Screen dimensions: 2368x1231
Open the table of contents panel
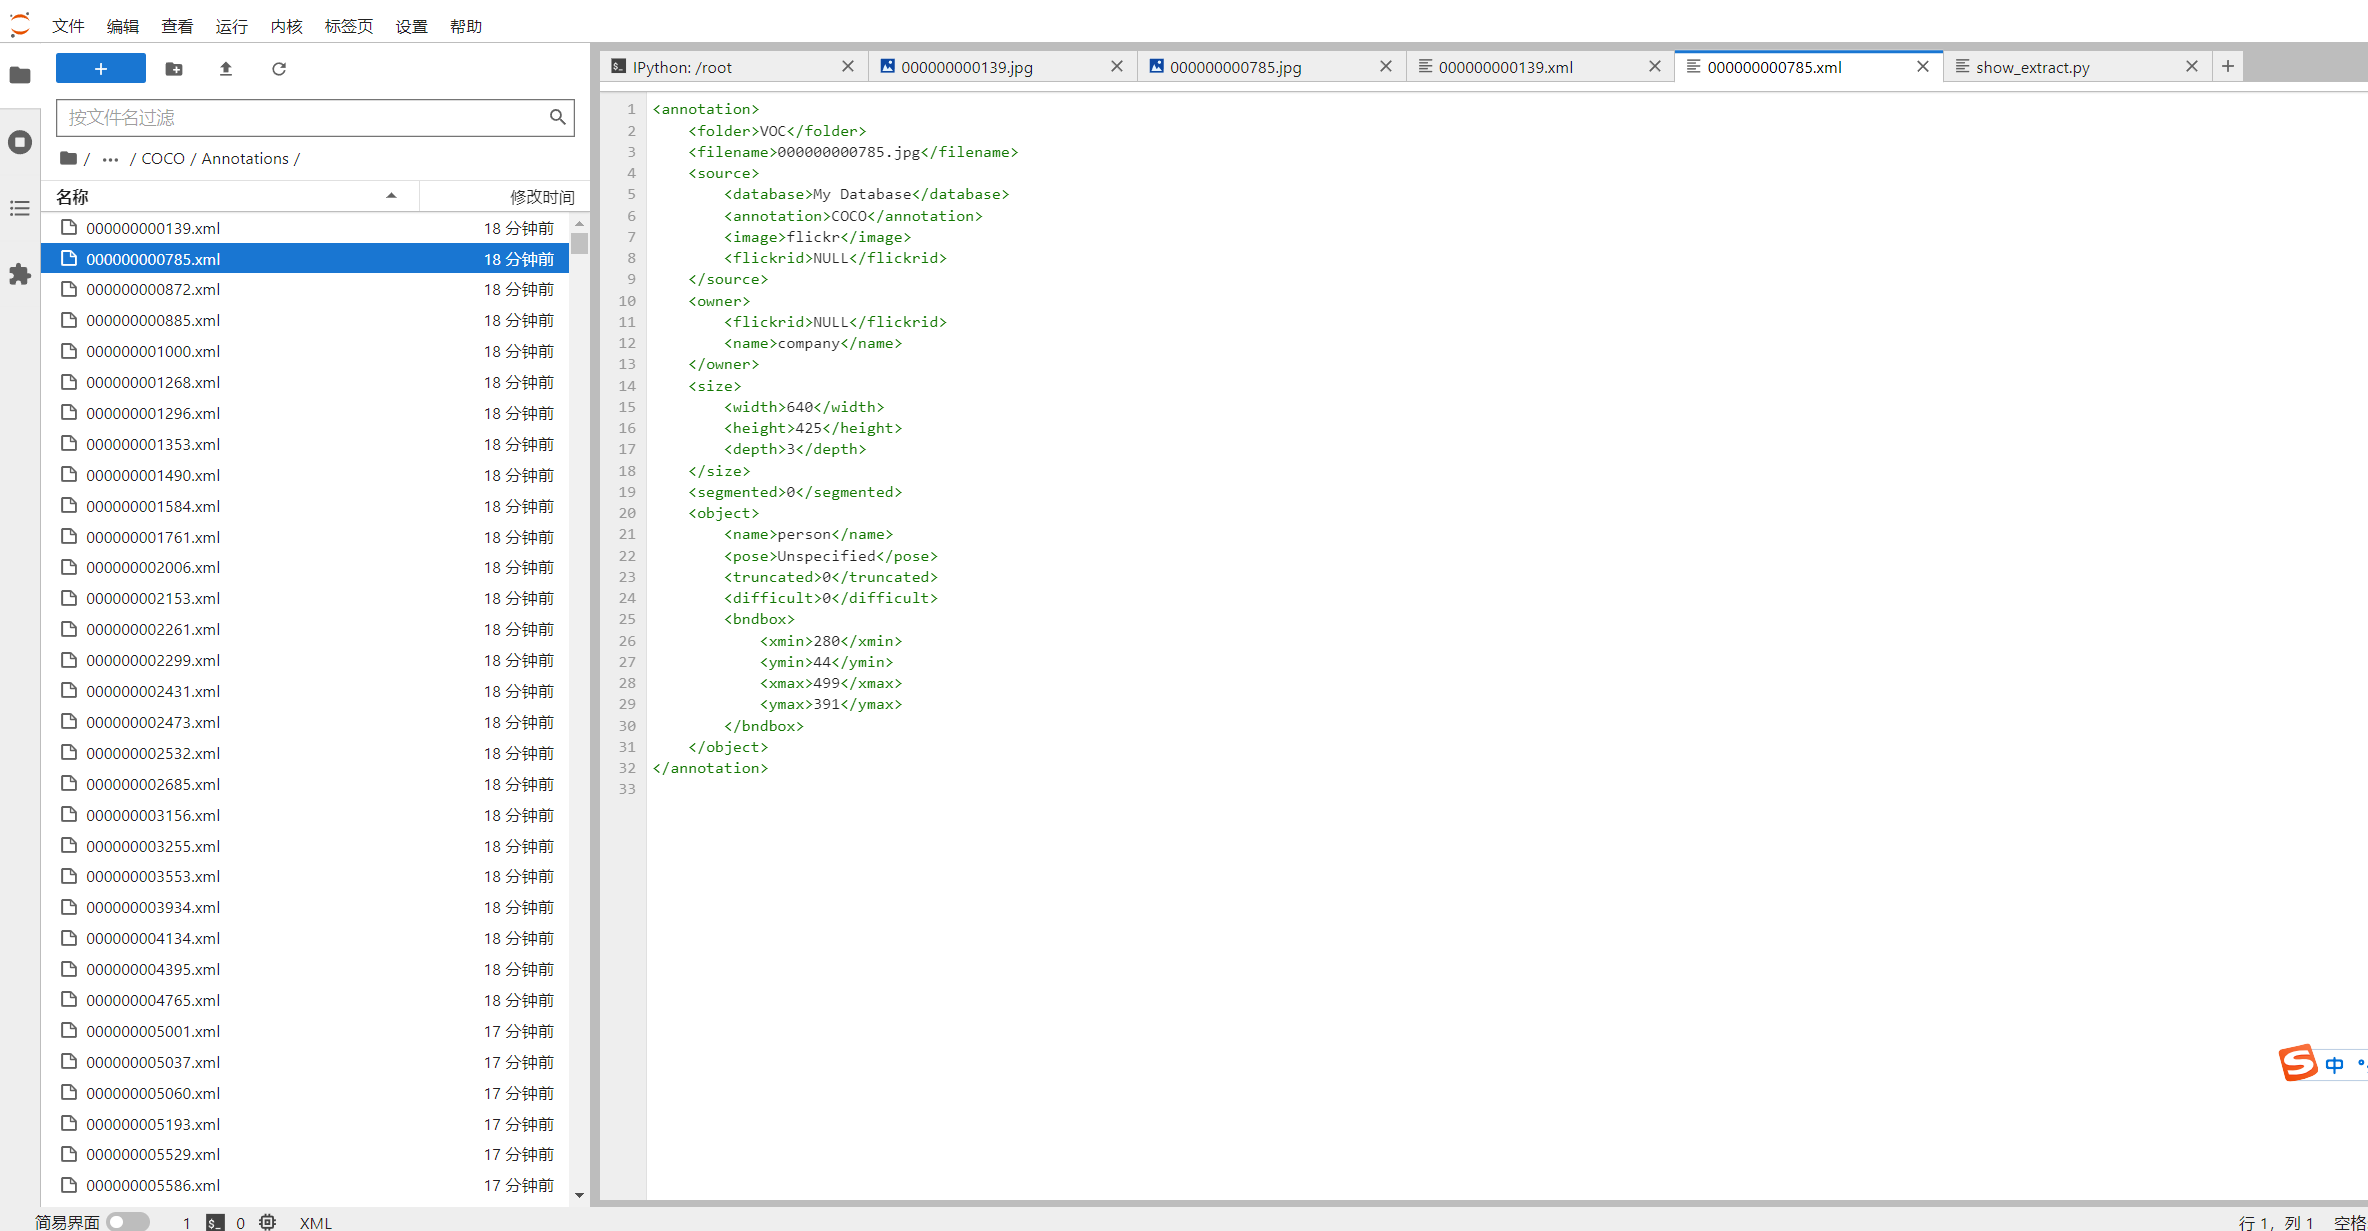(20, 208)
